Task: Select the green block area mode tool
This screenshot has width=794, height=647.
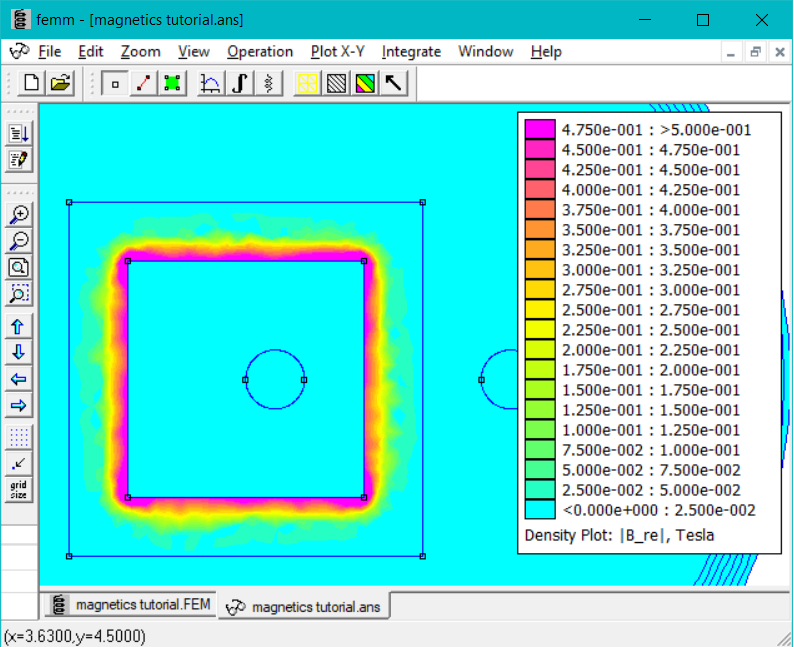Action: [x=171, y=84]
